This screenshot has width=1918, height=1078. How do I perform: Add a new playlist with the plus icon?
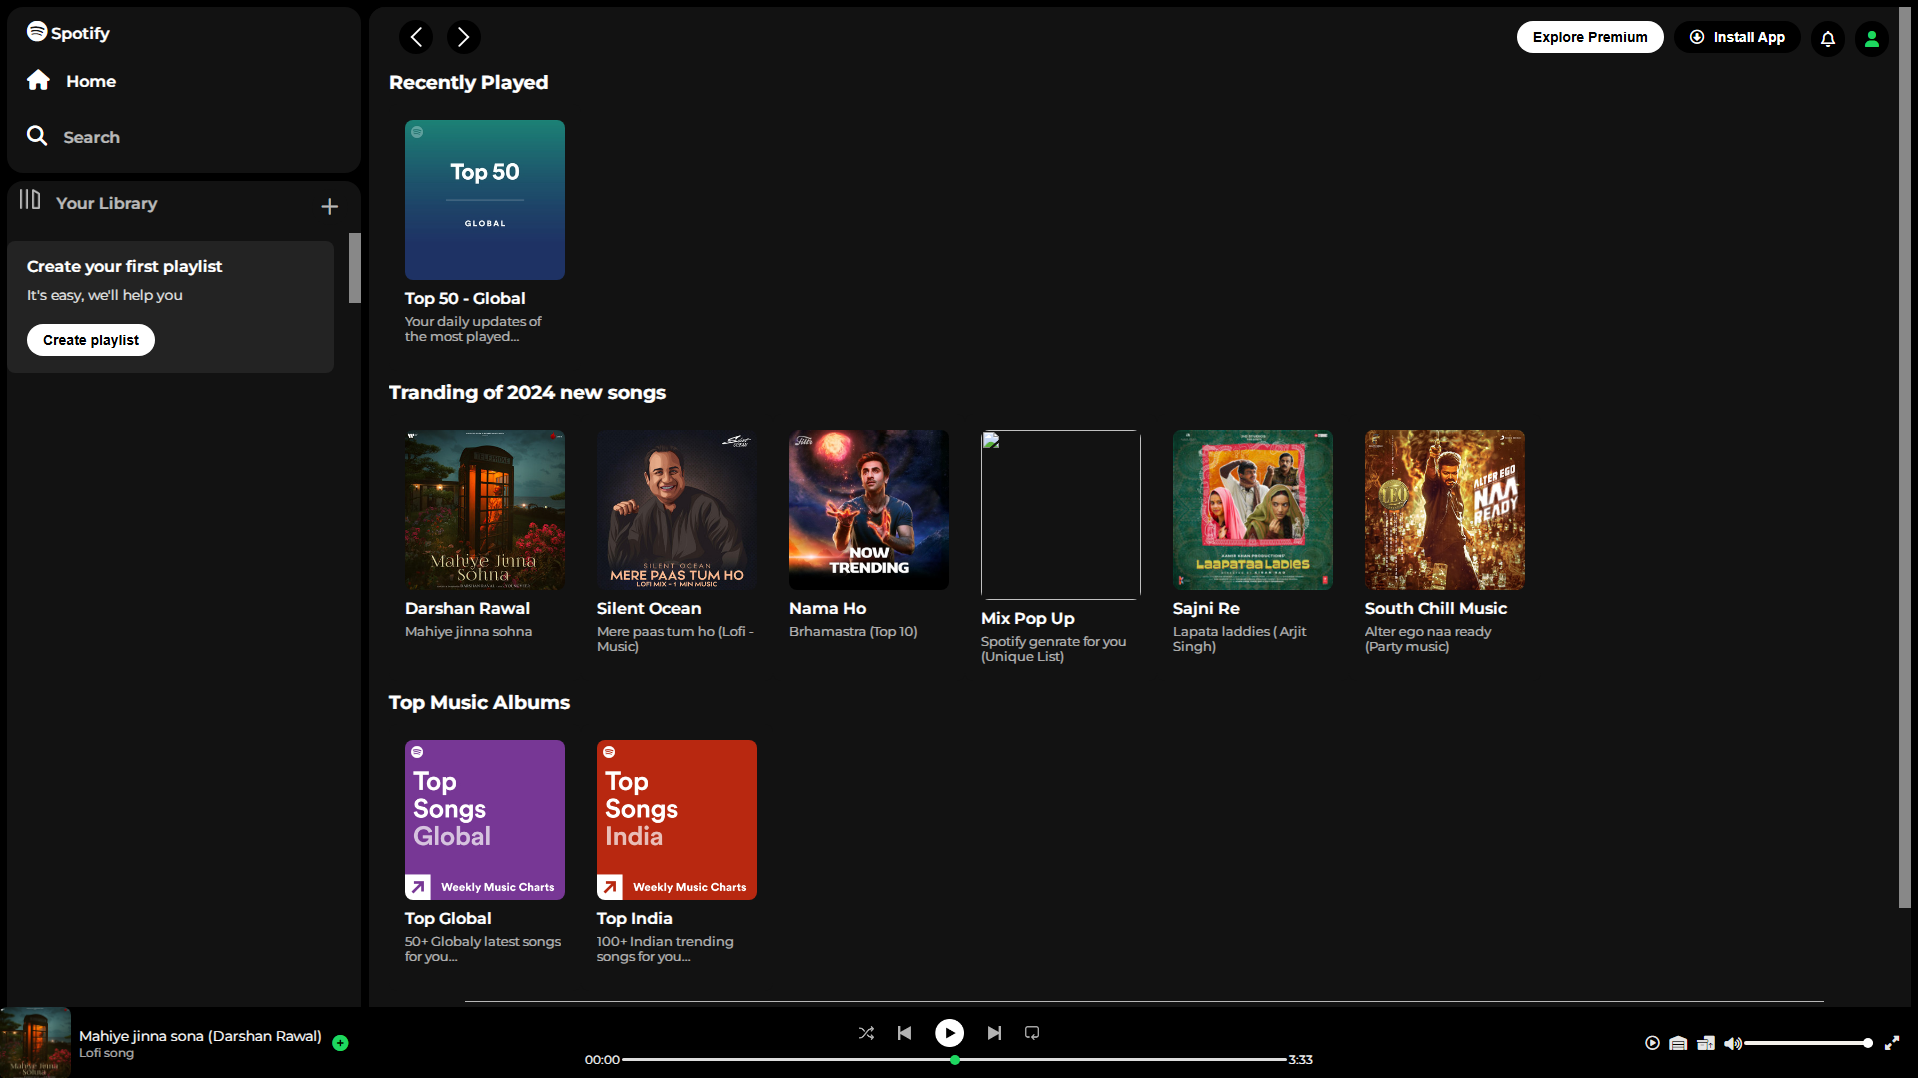[329, 206]
